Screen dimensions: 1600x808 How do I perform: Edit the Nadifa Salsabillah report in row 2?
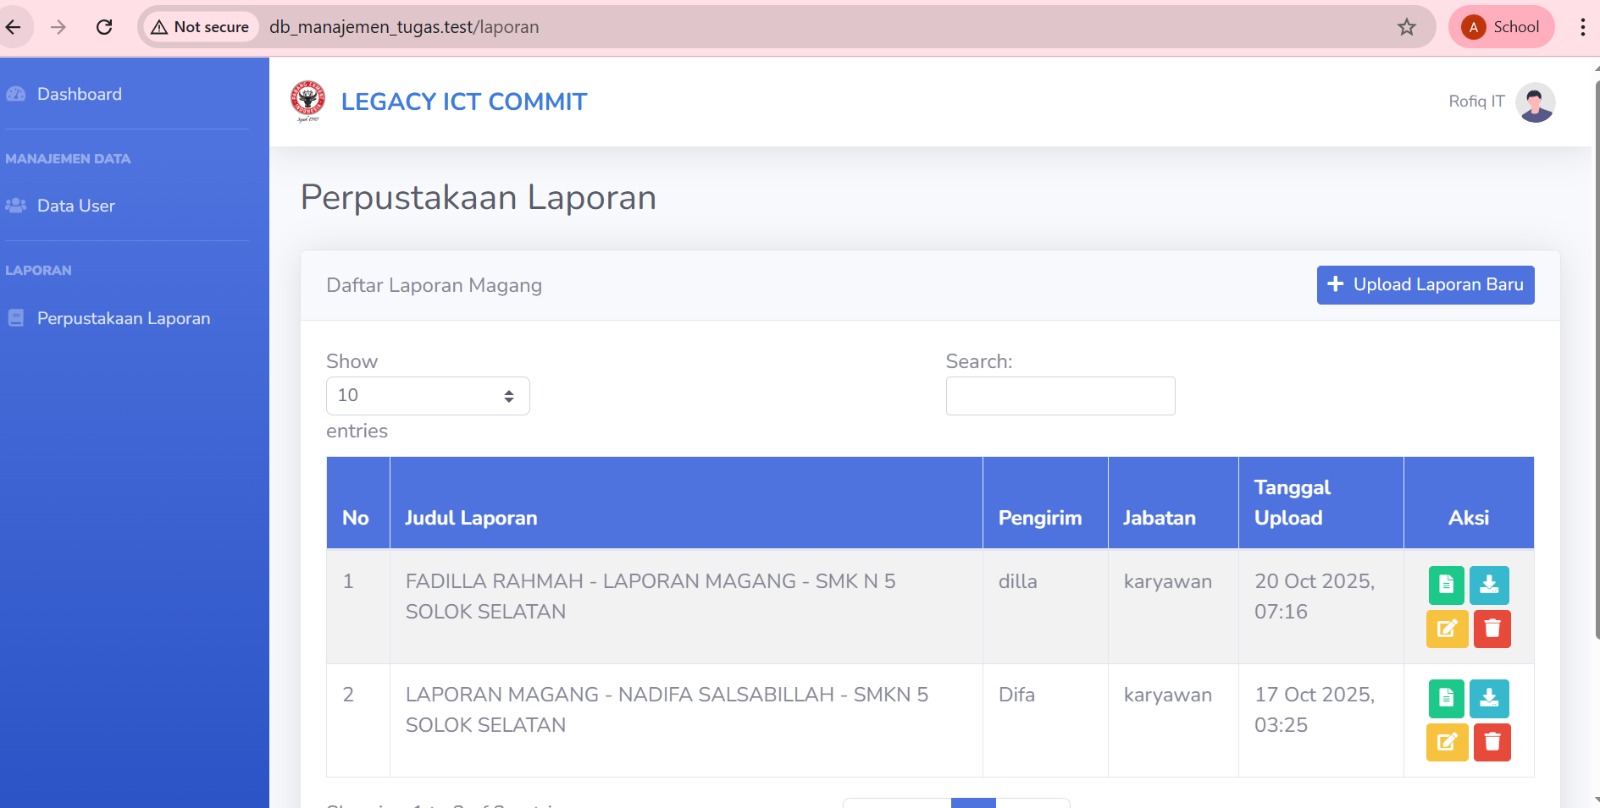1446,742
